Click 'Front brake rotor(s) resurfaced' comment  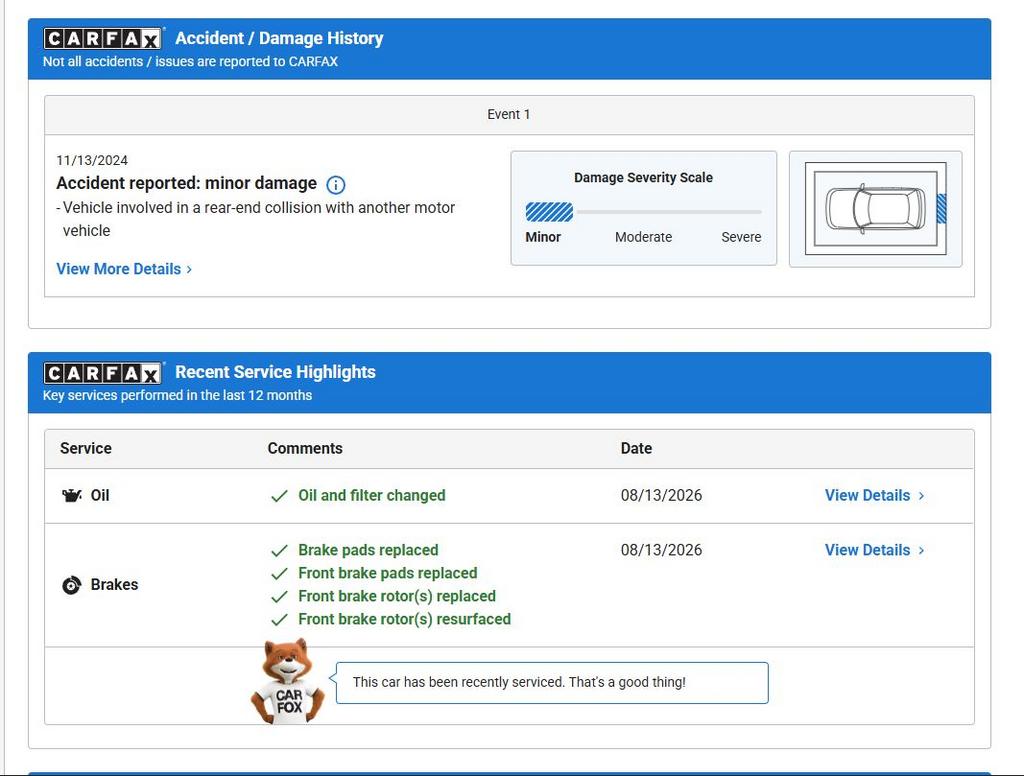click(x=404, y=619)
